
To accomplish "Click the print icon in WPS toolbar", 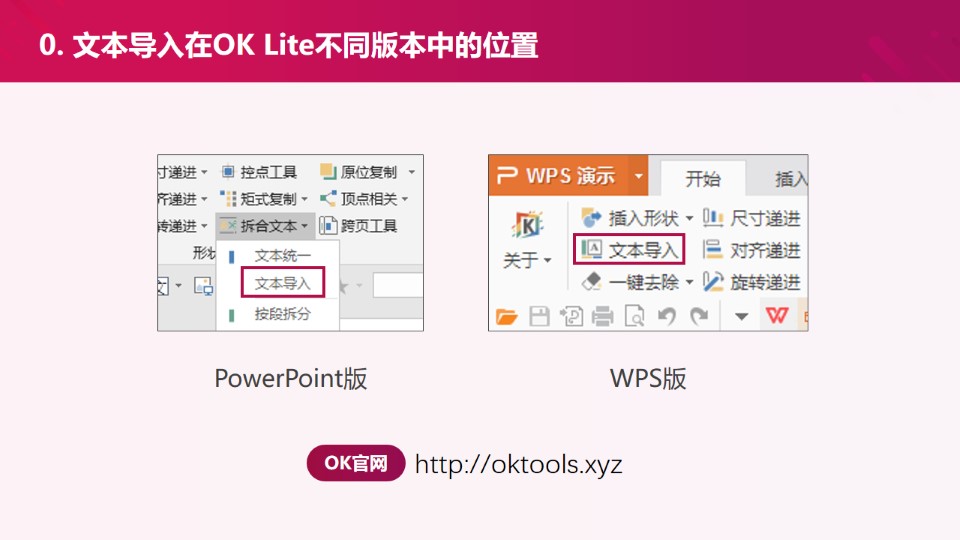I will click(602, 317).
